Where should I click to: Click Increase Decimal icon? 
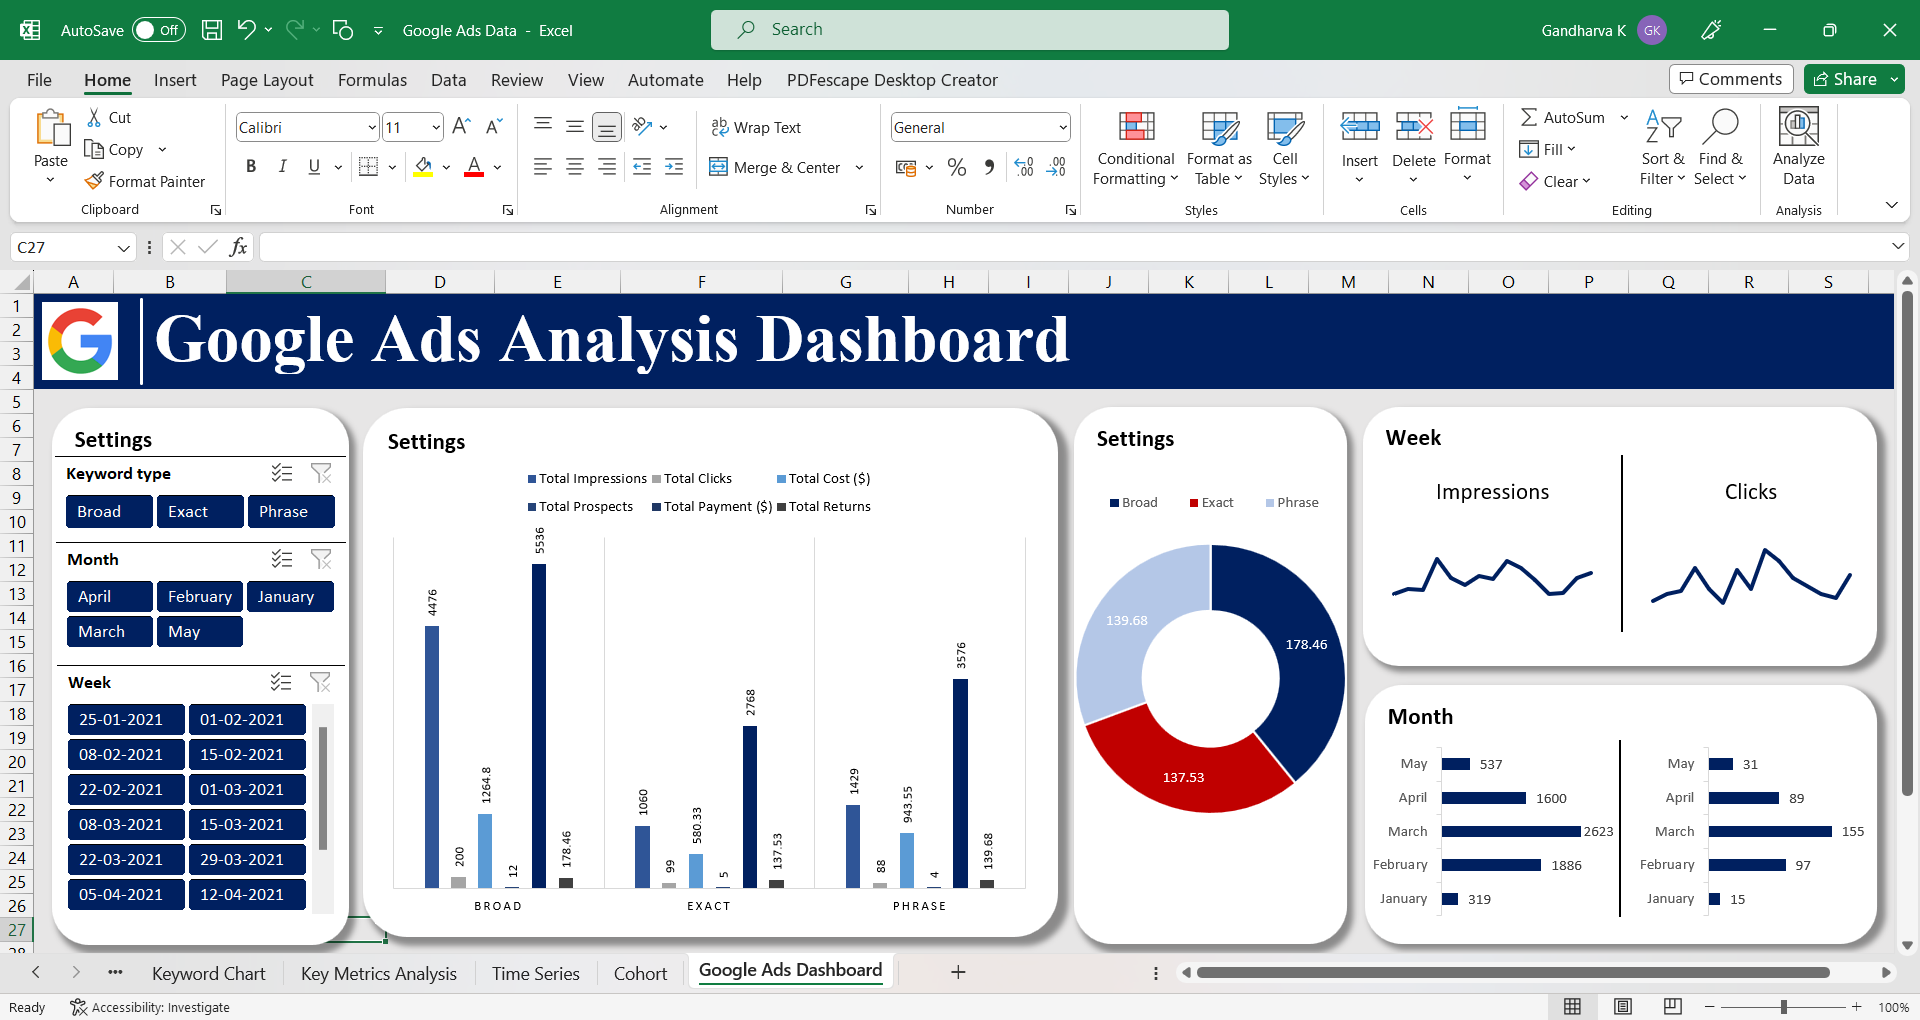click(x=1024, y=167)
